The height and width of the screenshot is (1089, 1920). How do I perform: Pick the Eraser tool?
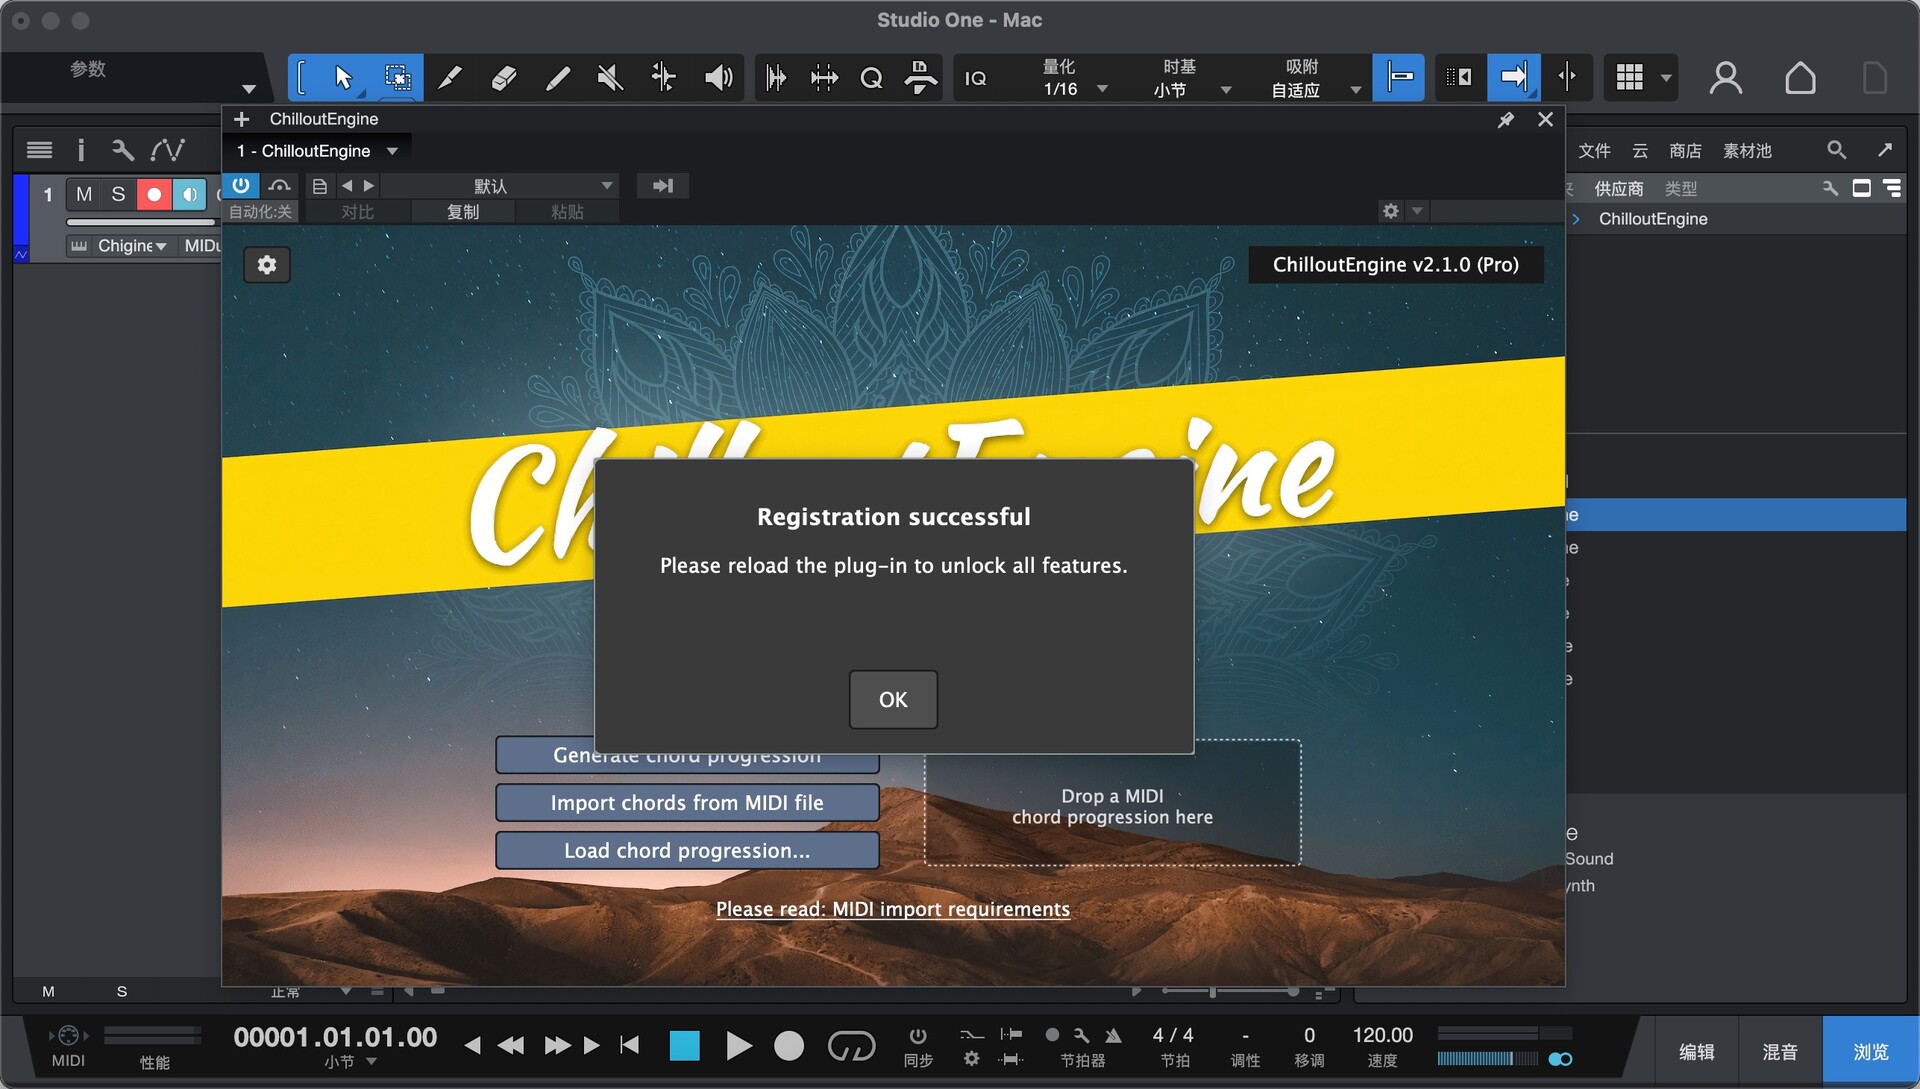(x=504, y=77)
